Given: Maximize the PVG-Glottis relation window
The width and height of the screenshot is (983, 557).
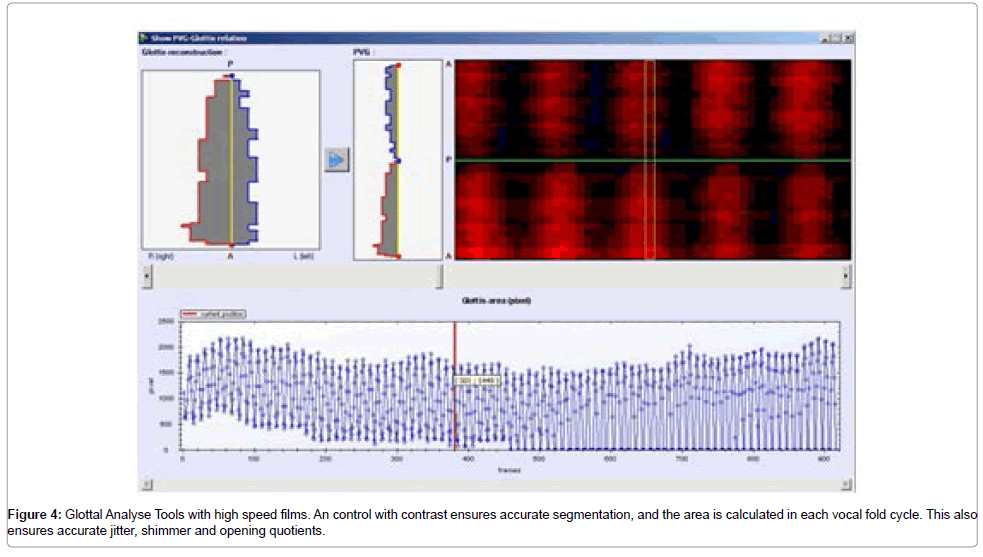Looking at the screenshot, I should [837, 38].
